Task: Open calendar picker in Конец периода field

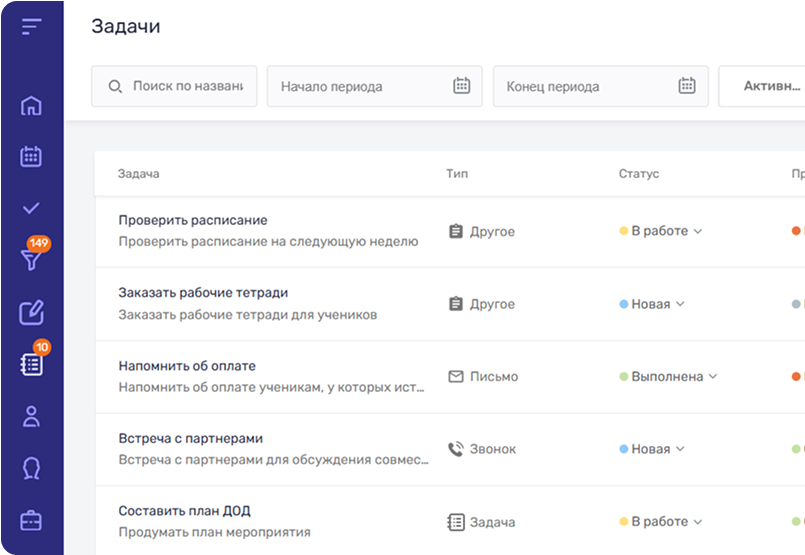Action: click(x=687, y=86)
